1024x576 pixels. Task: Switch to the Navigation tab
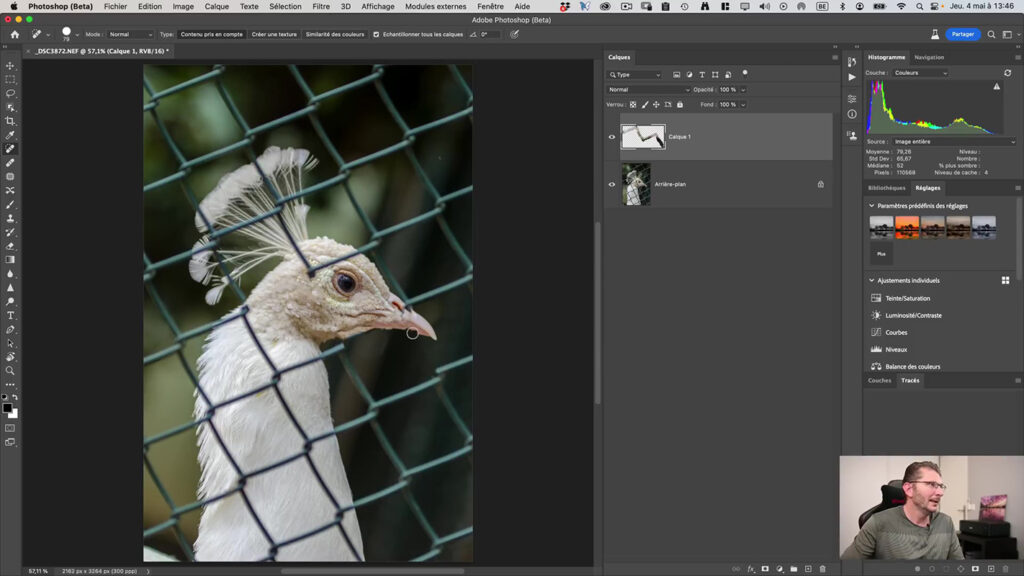(929, 57)
